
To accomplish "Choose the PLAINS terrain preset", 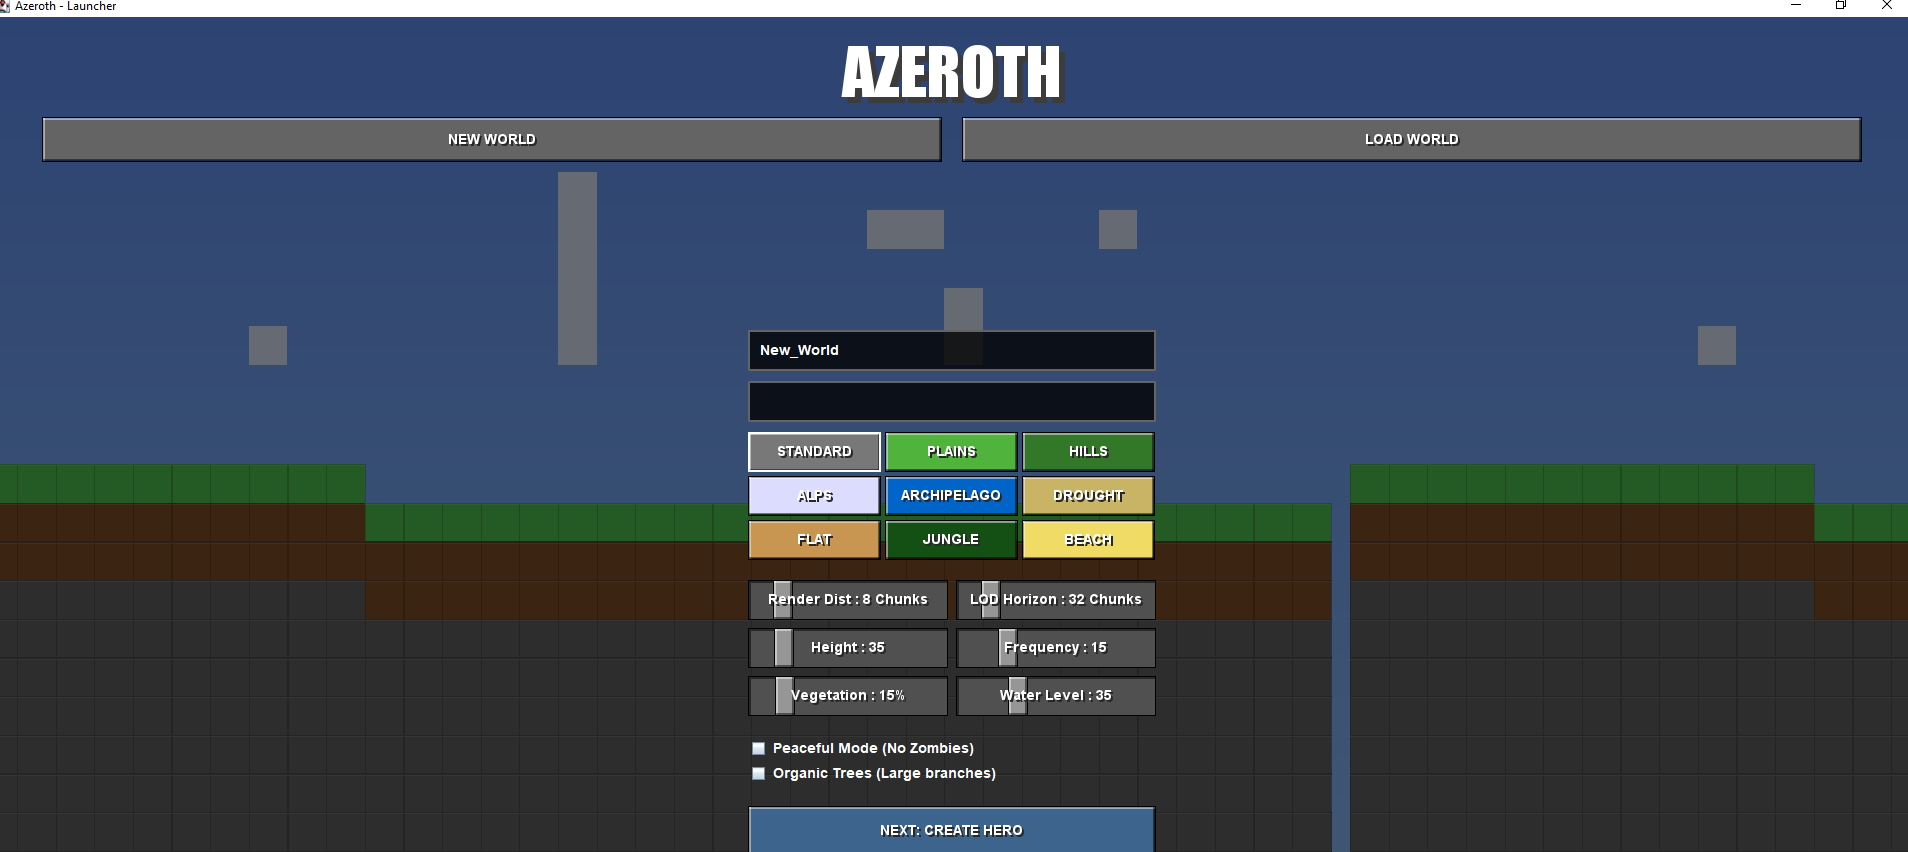I will click(x=951, y=451).
